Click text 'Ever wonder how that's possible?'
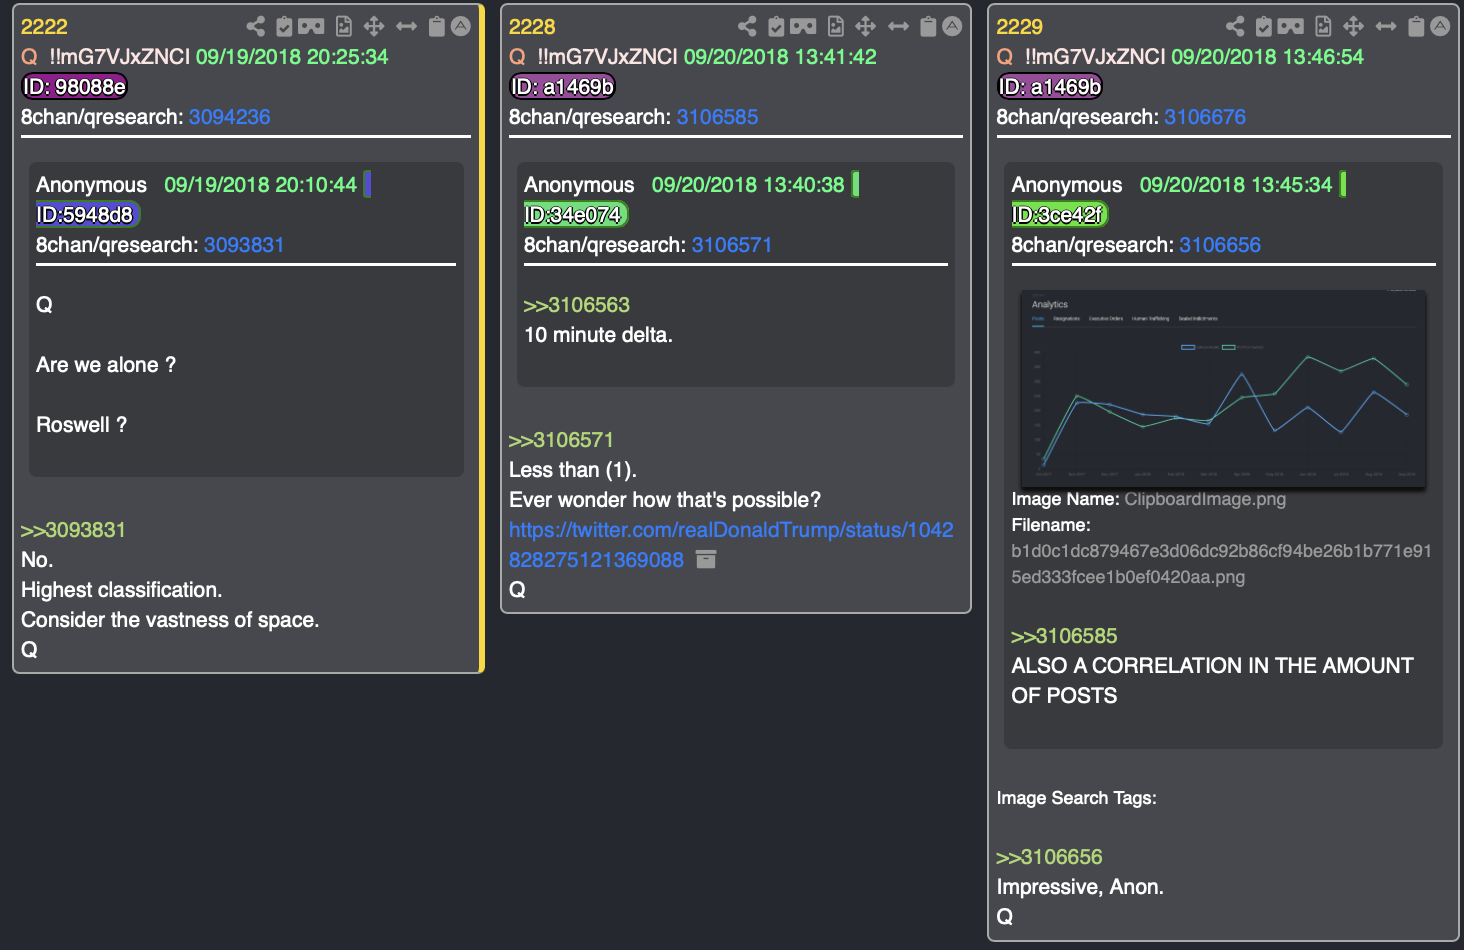 [665, 500]
